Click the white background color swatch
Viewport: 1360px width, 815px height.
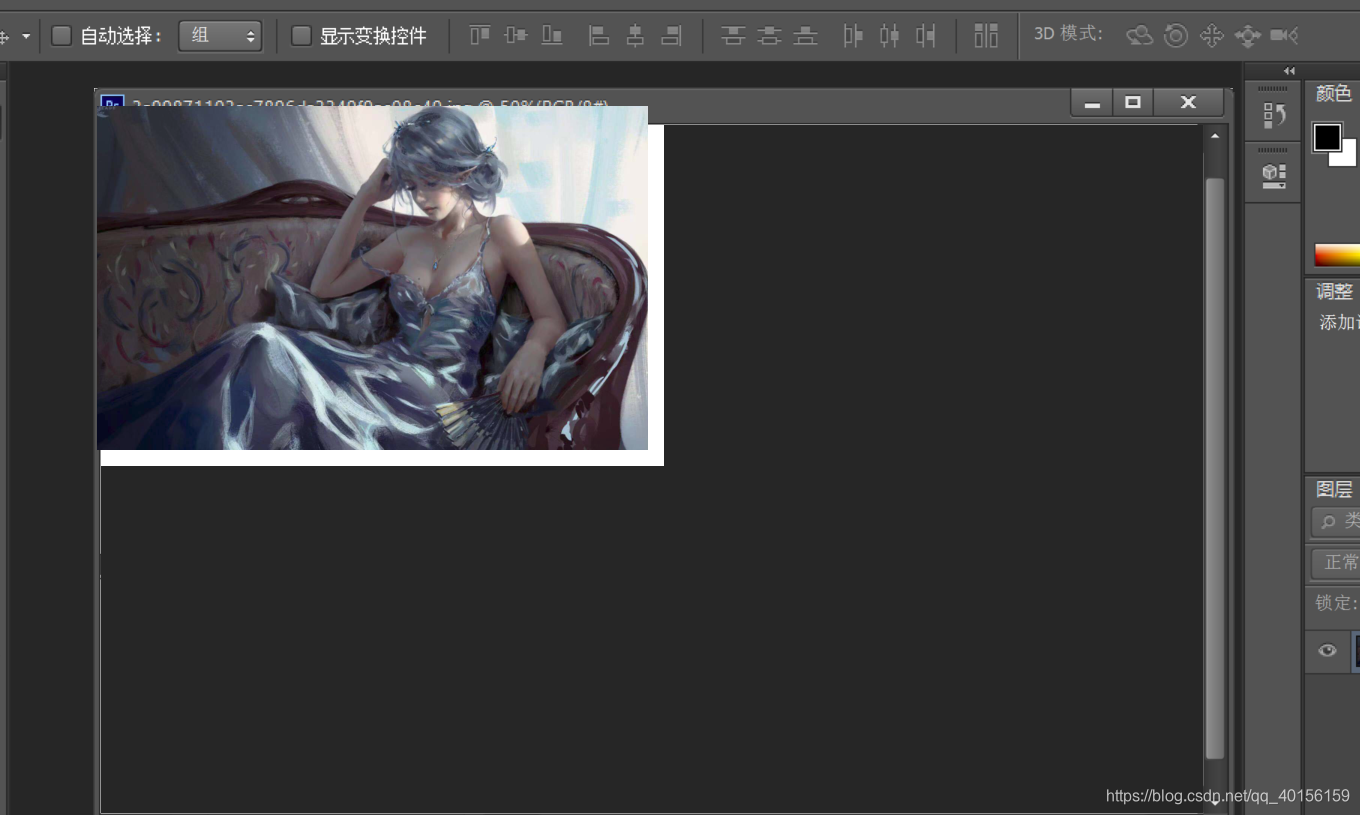1348,157
